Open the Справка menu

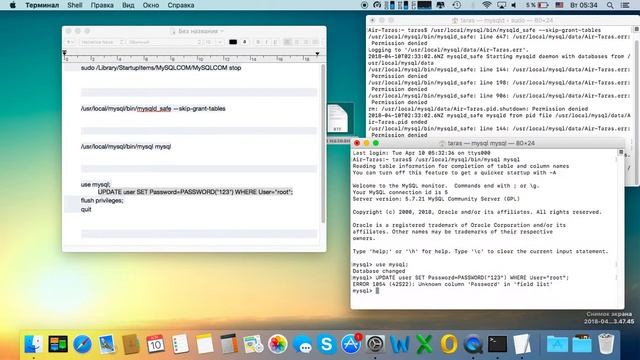[x=181, y=5]
